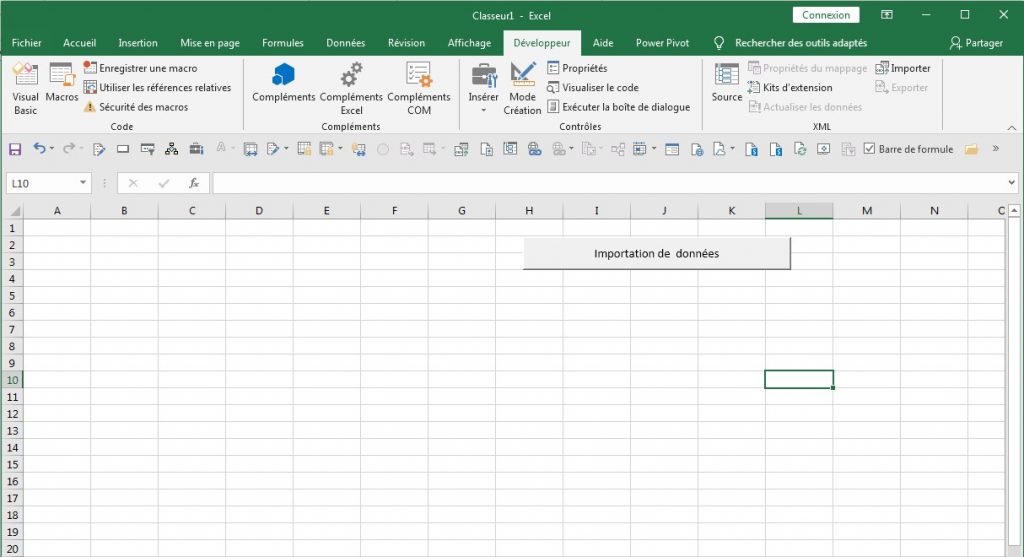Image resolution: width=1024 pixels, height=557 pixels.
Task: Show more quick access toolbar commands
Action: pyautogui.click(x=996, y=149)
